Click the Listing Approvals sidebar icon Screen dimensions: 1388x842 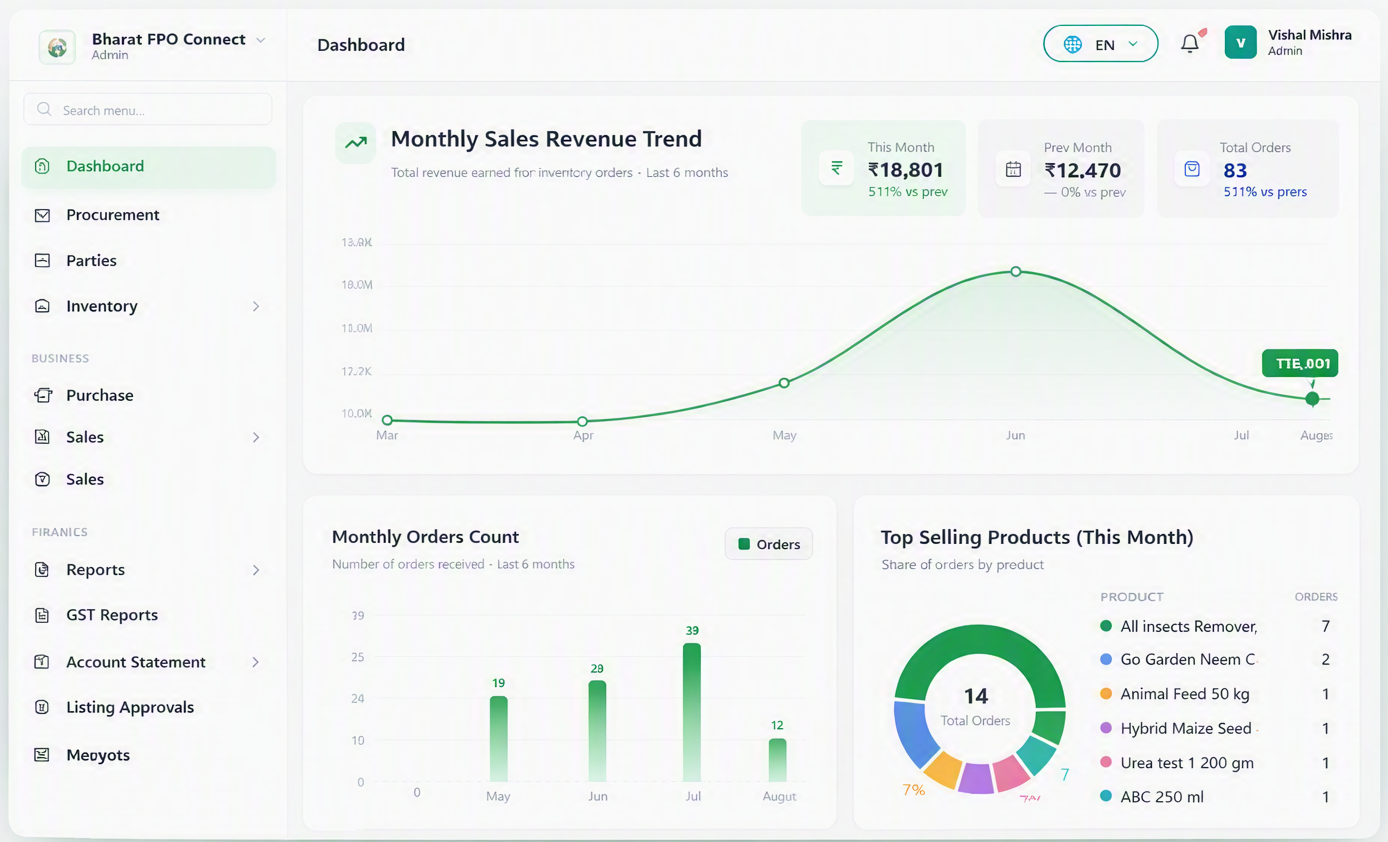coord(42,707)
